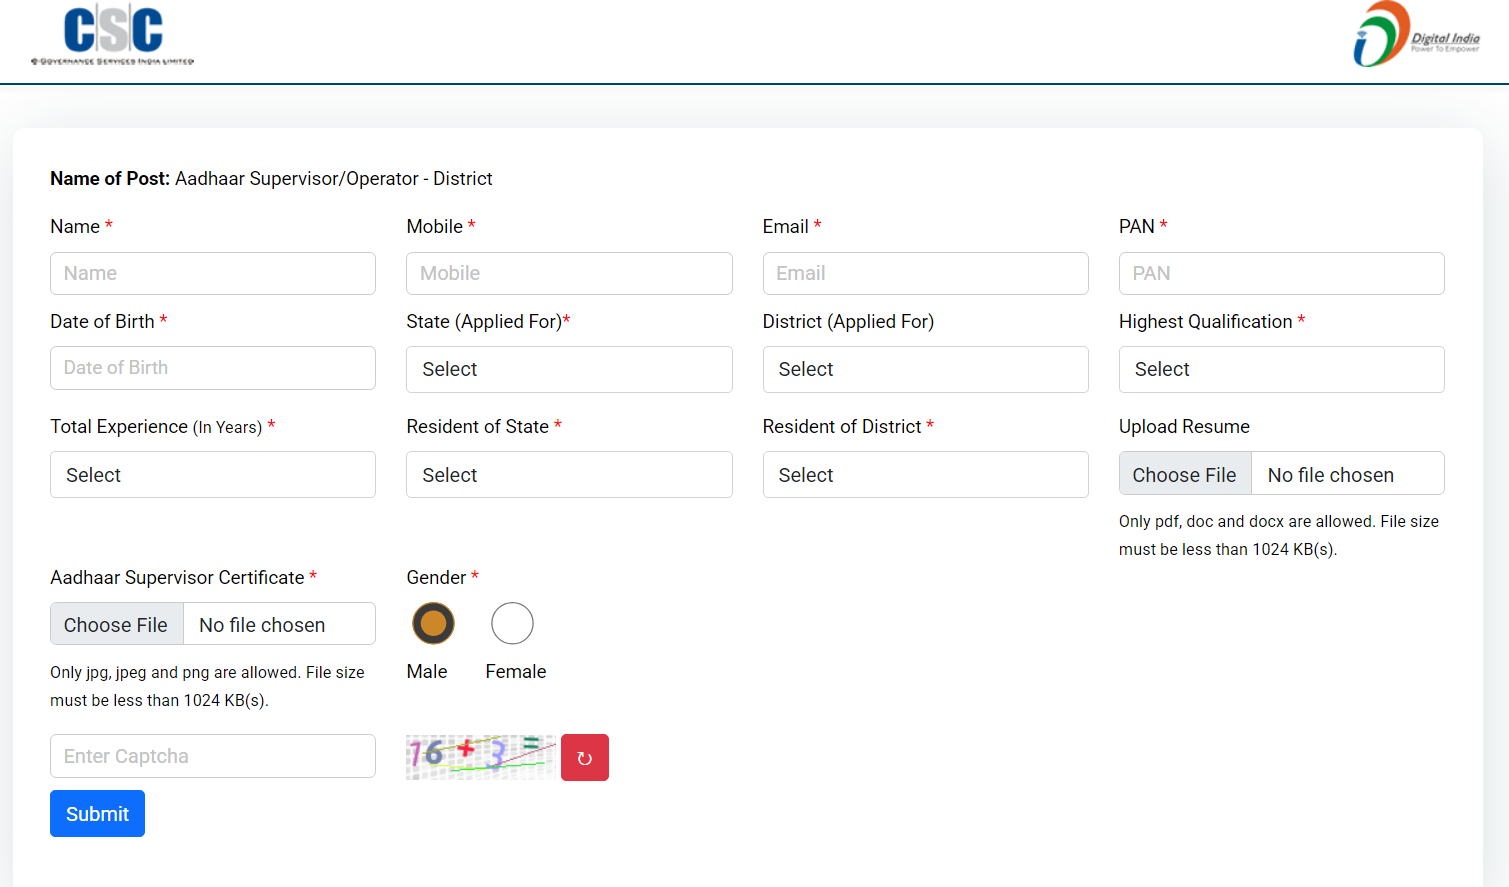Click the PAN input box

1281,273
